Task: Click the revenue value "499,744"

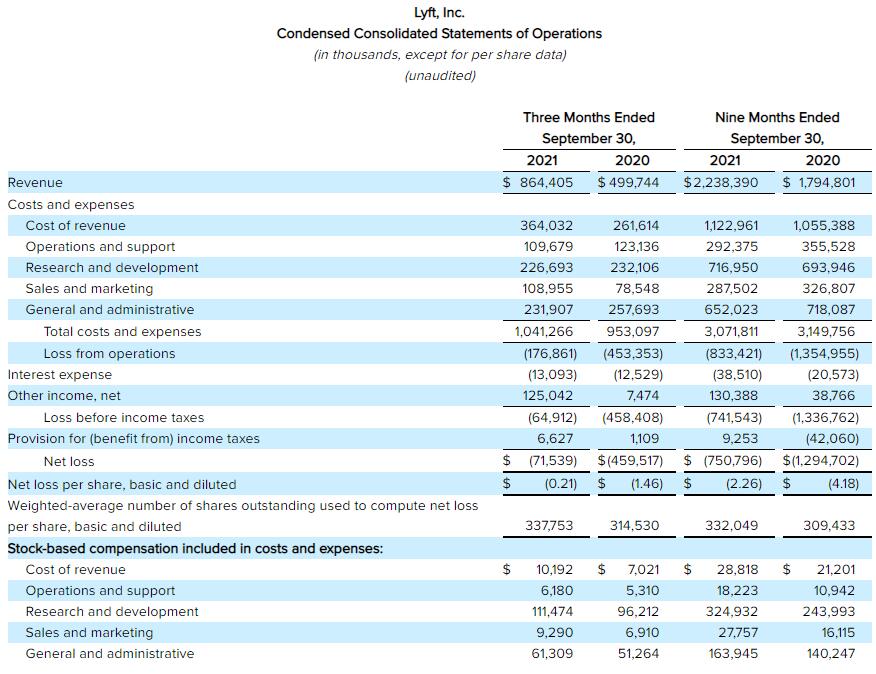Action: (x=634, y=183)
